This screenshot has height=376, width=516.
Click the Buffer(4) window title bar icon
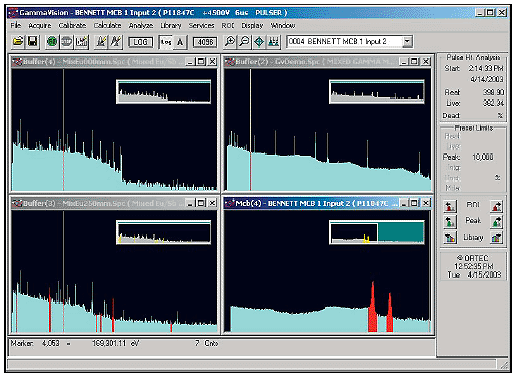pyautogui.click(x=17, y=62)
